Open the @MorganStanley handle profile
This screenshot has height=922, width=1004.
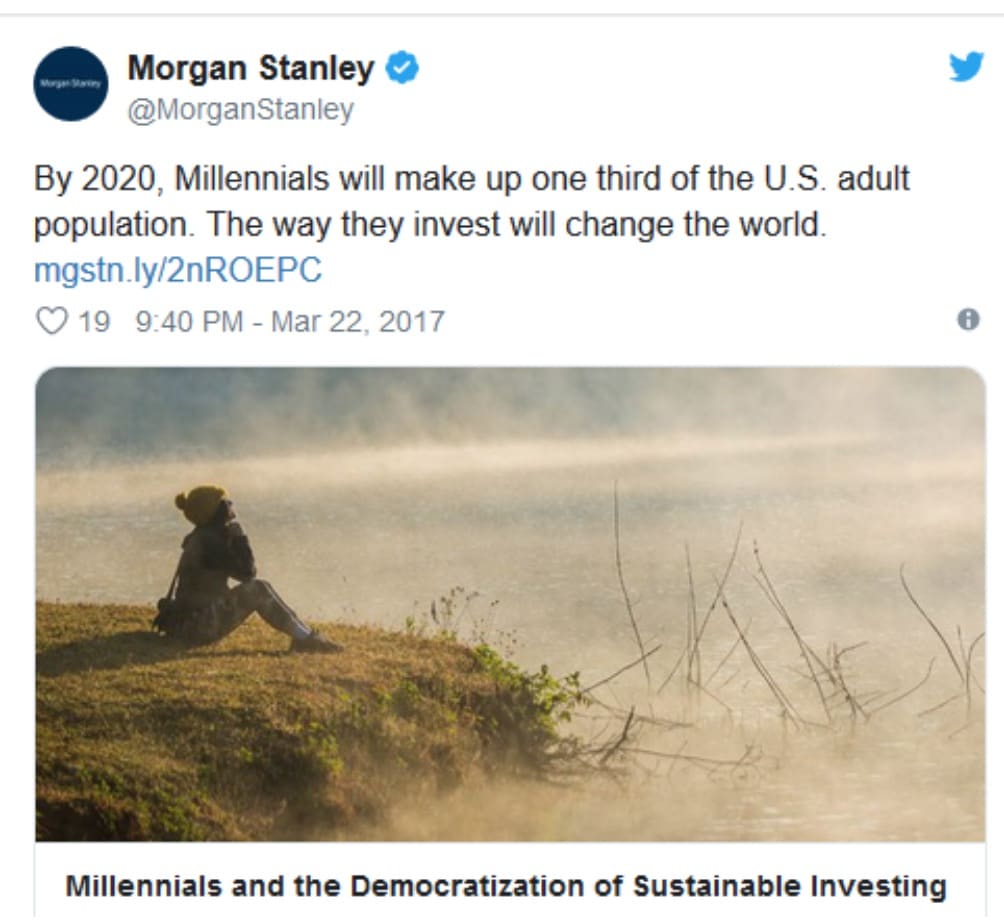pos(240,109)
